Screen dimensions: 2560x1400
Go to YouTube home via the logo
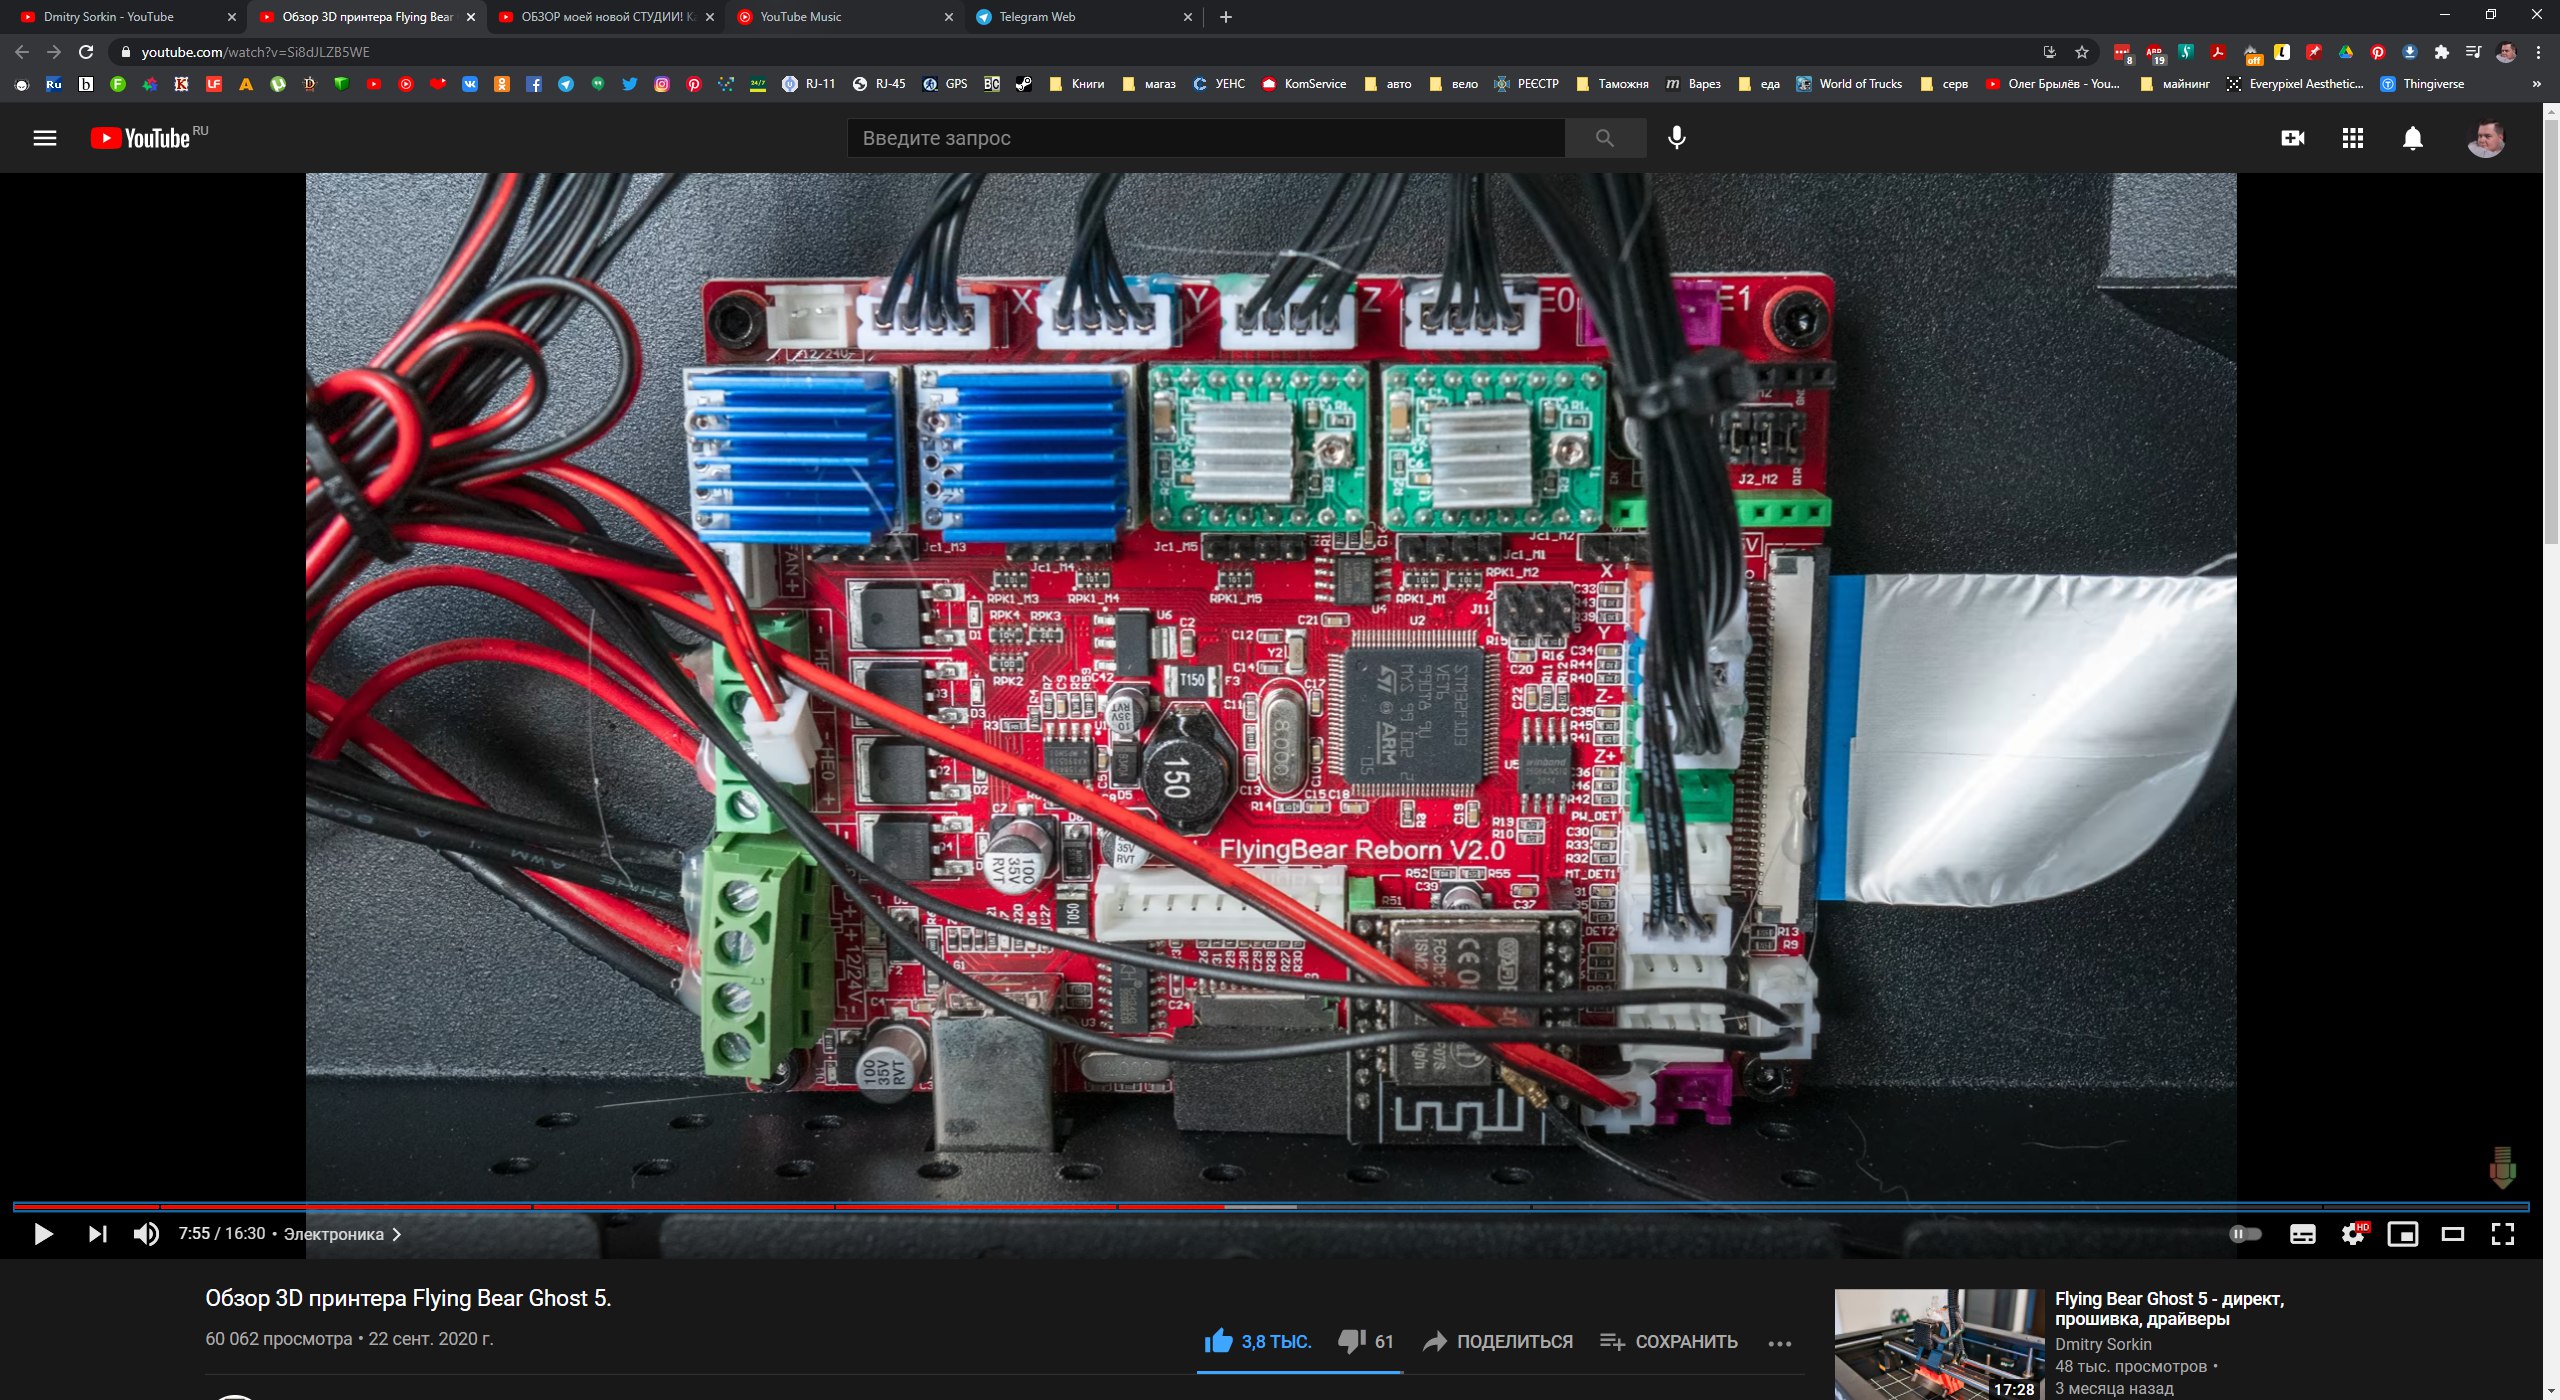pos(141,138)
